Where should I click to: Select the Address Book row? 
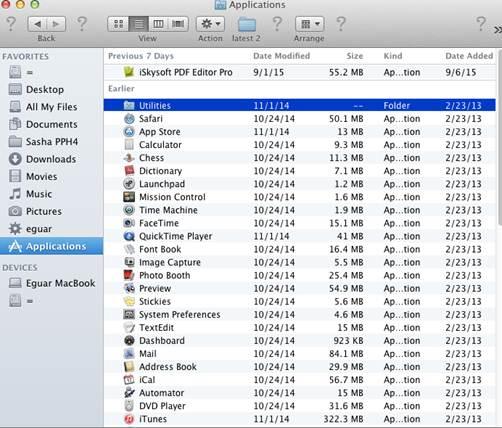tap(300, 367)
